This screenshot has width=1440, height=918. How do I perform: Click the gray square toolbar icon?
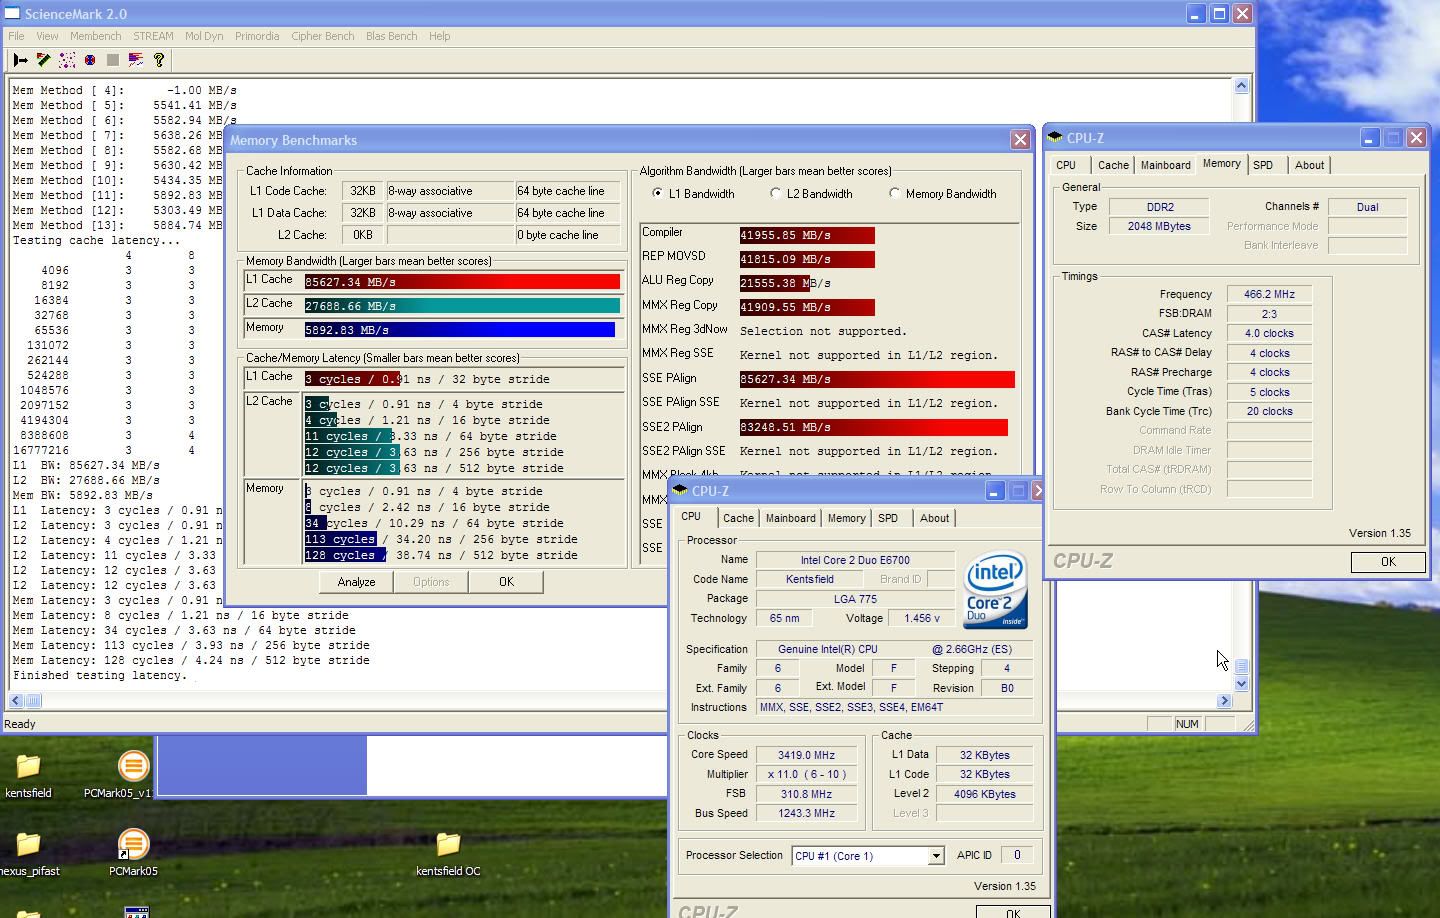[x=113, y=60]
